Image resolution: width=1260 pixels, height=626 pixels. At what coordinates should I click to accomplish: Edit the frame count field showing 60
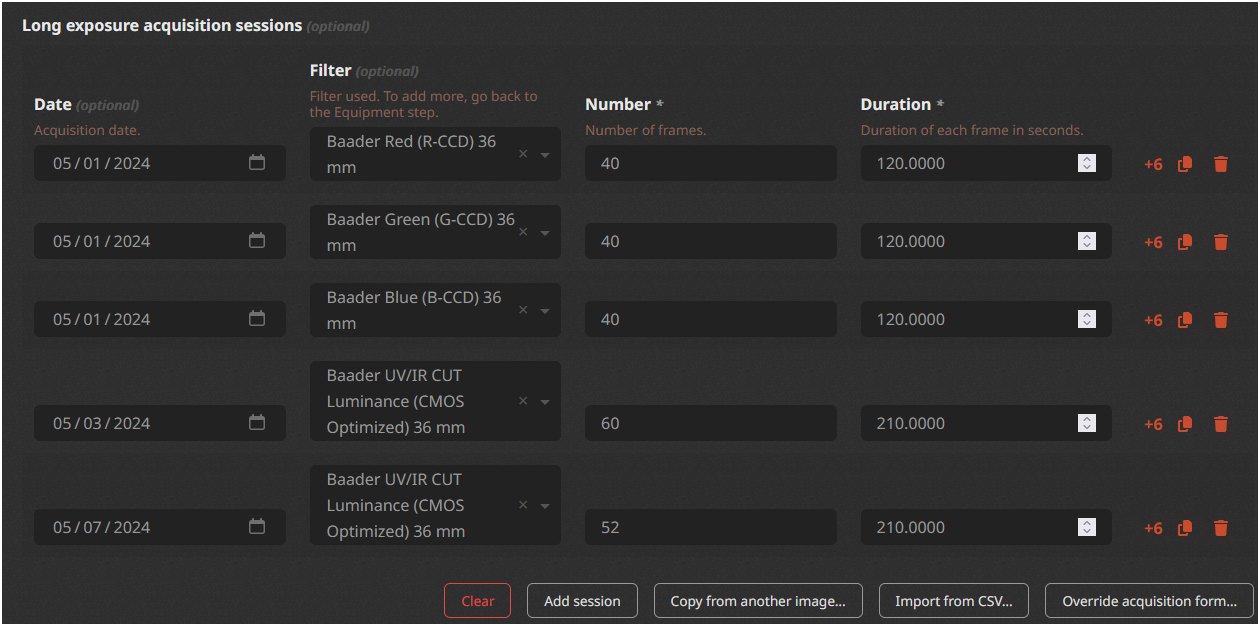(711, 423)
